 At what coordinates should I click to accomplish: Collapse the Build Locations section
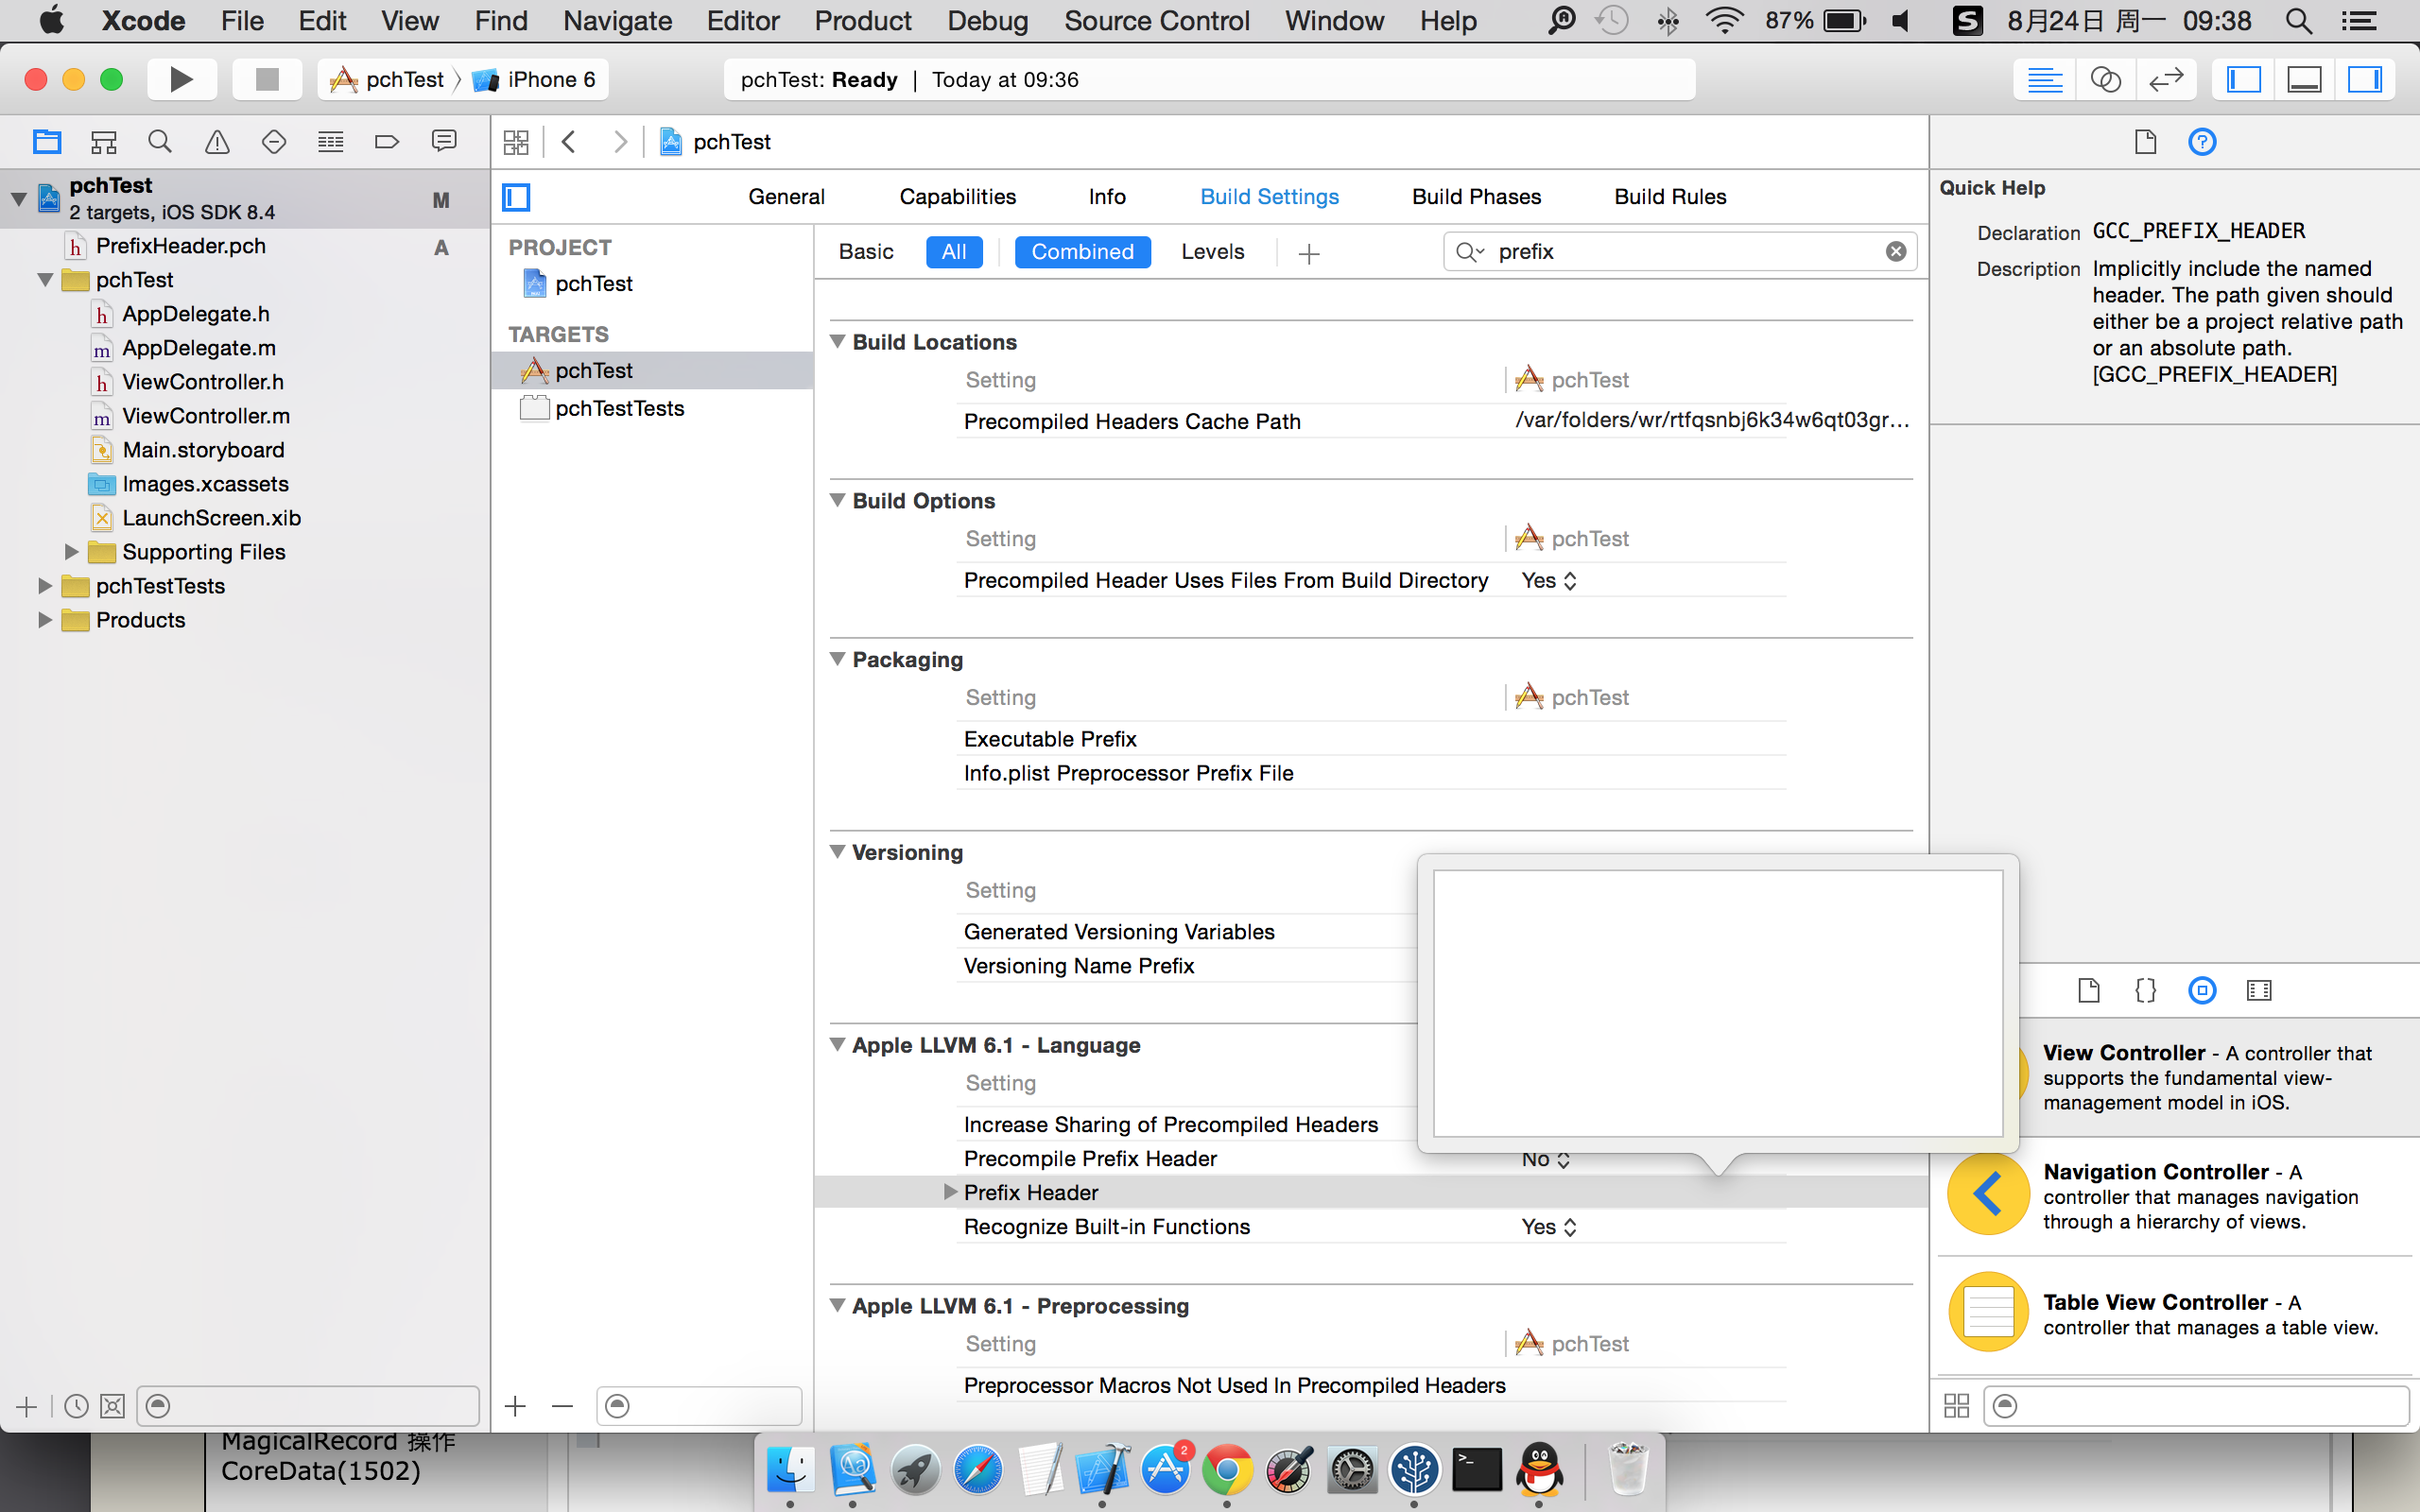coord(838,341)
